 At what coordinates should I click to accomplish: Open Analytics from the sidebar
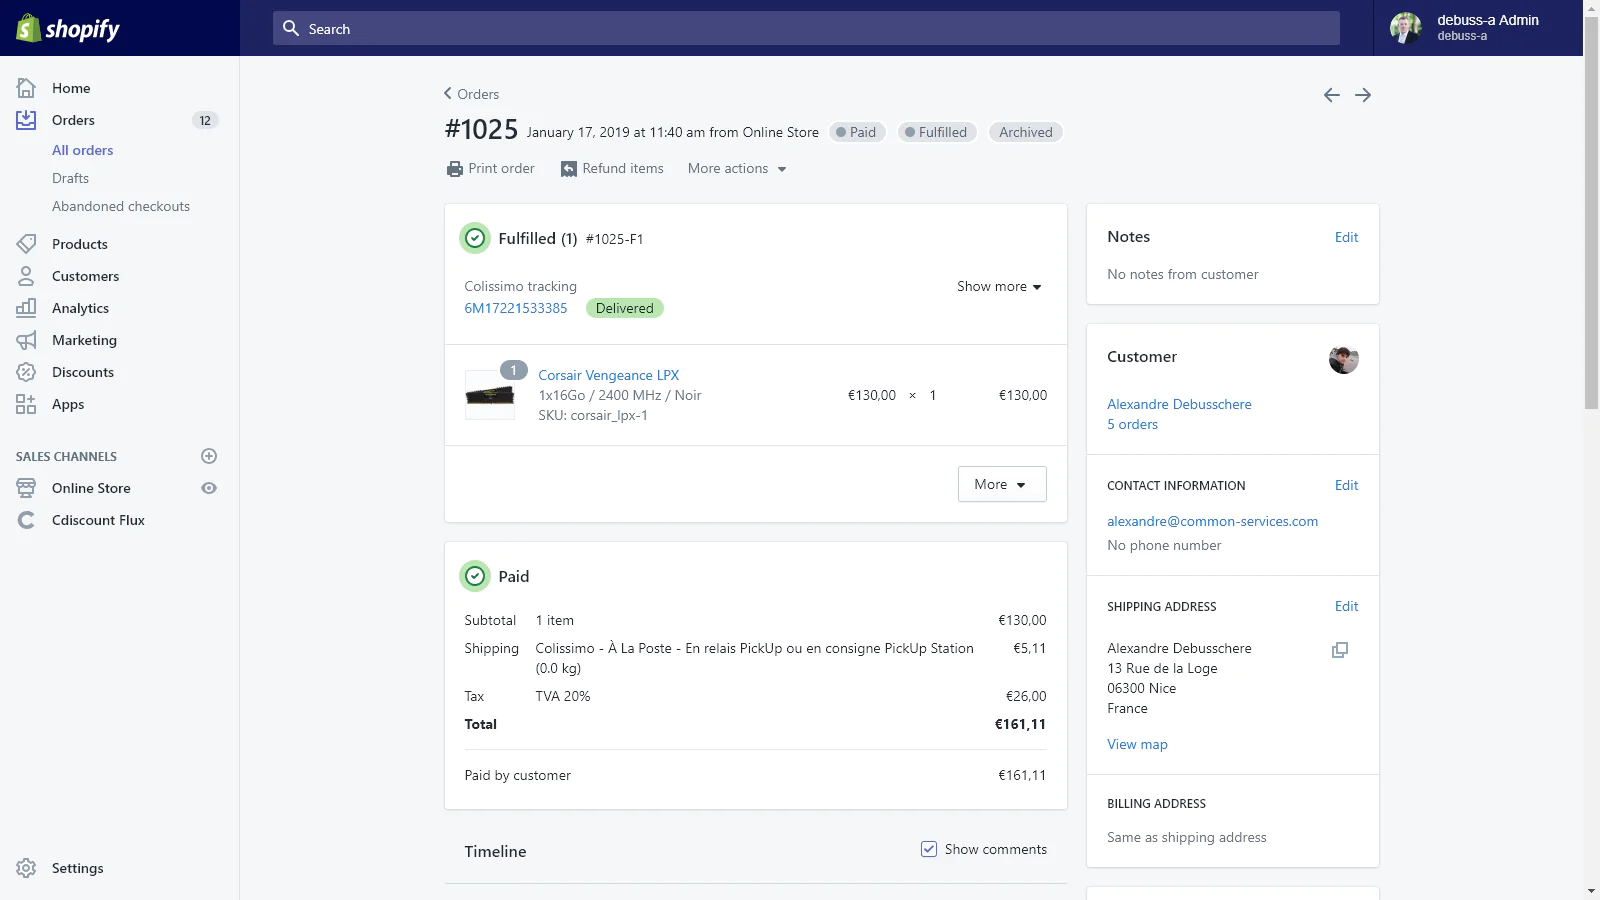click(x=80, y=308)
